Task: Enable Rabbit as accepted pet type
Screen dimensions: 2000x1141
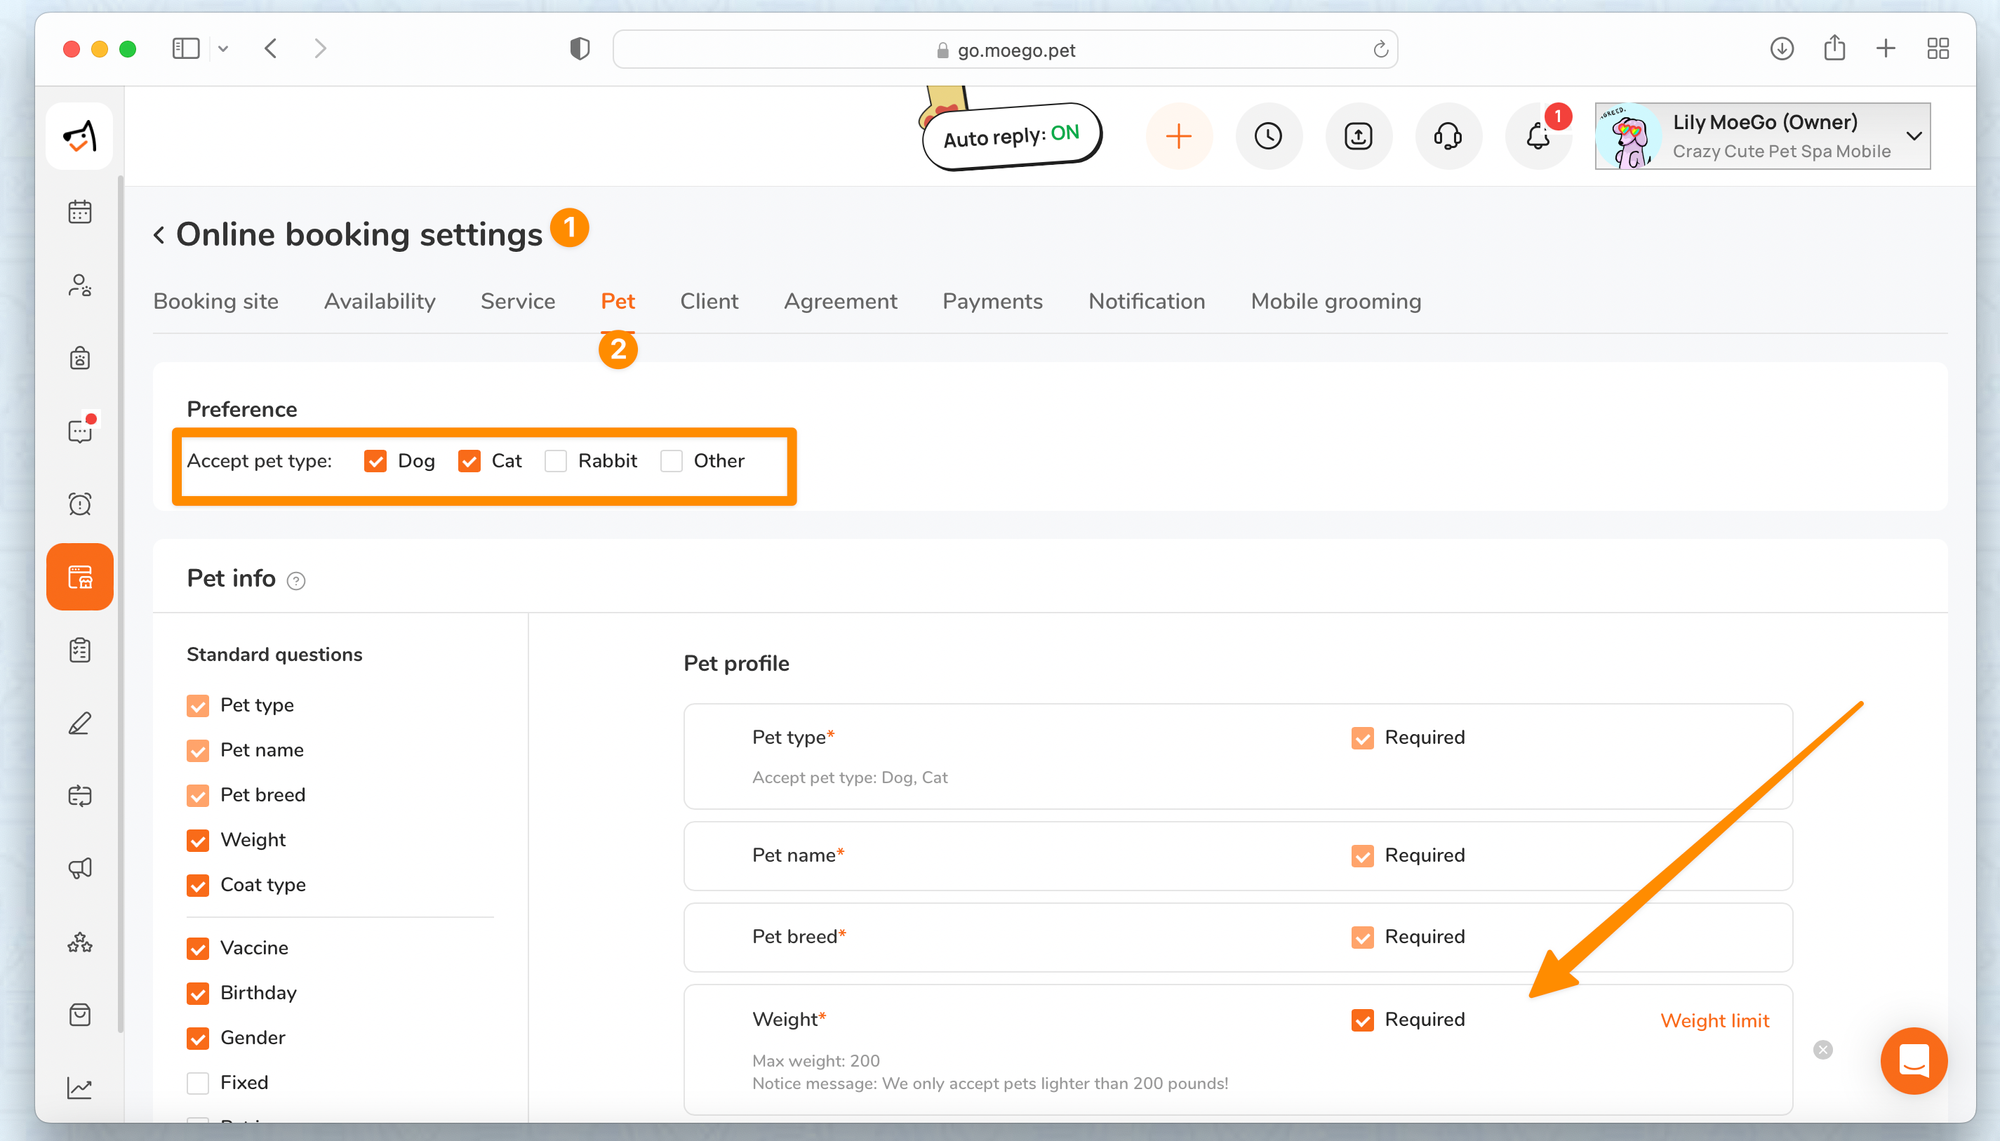Action: coord(556,461)
